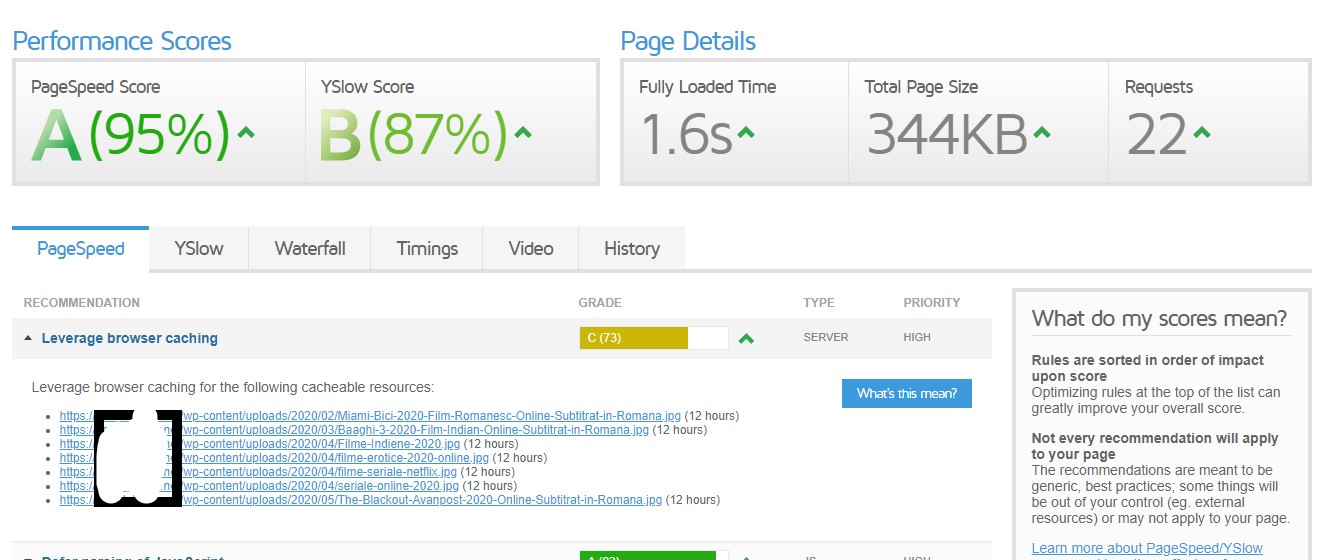Click the PageSpeed Score A (95%) value
This screenshot has width=1328, height=560.
point(131,135)
